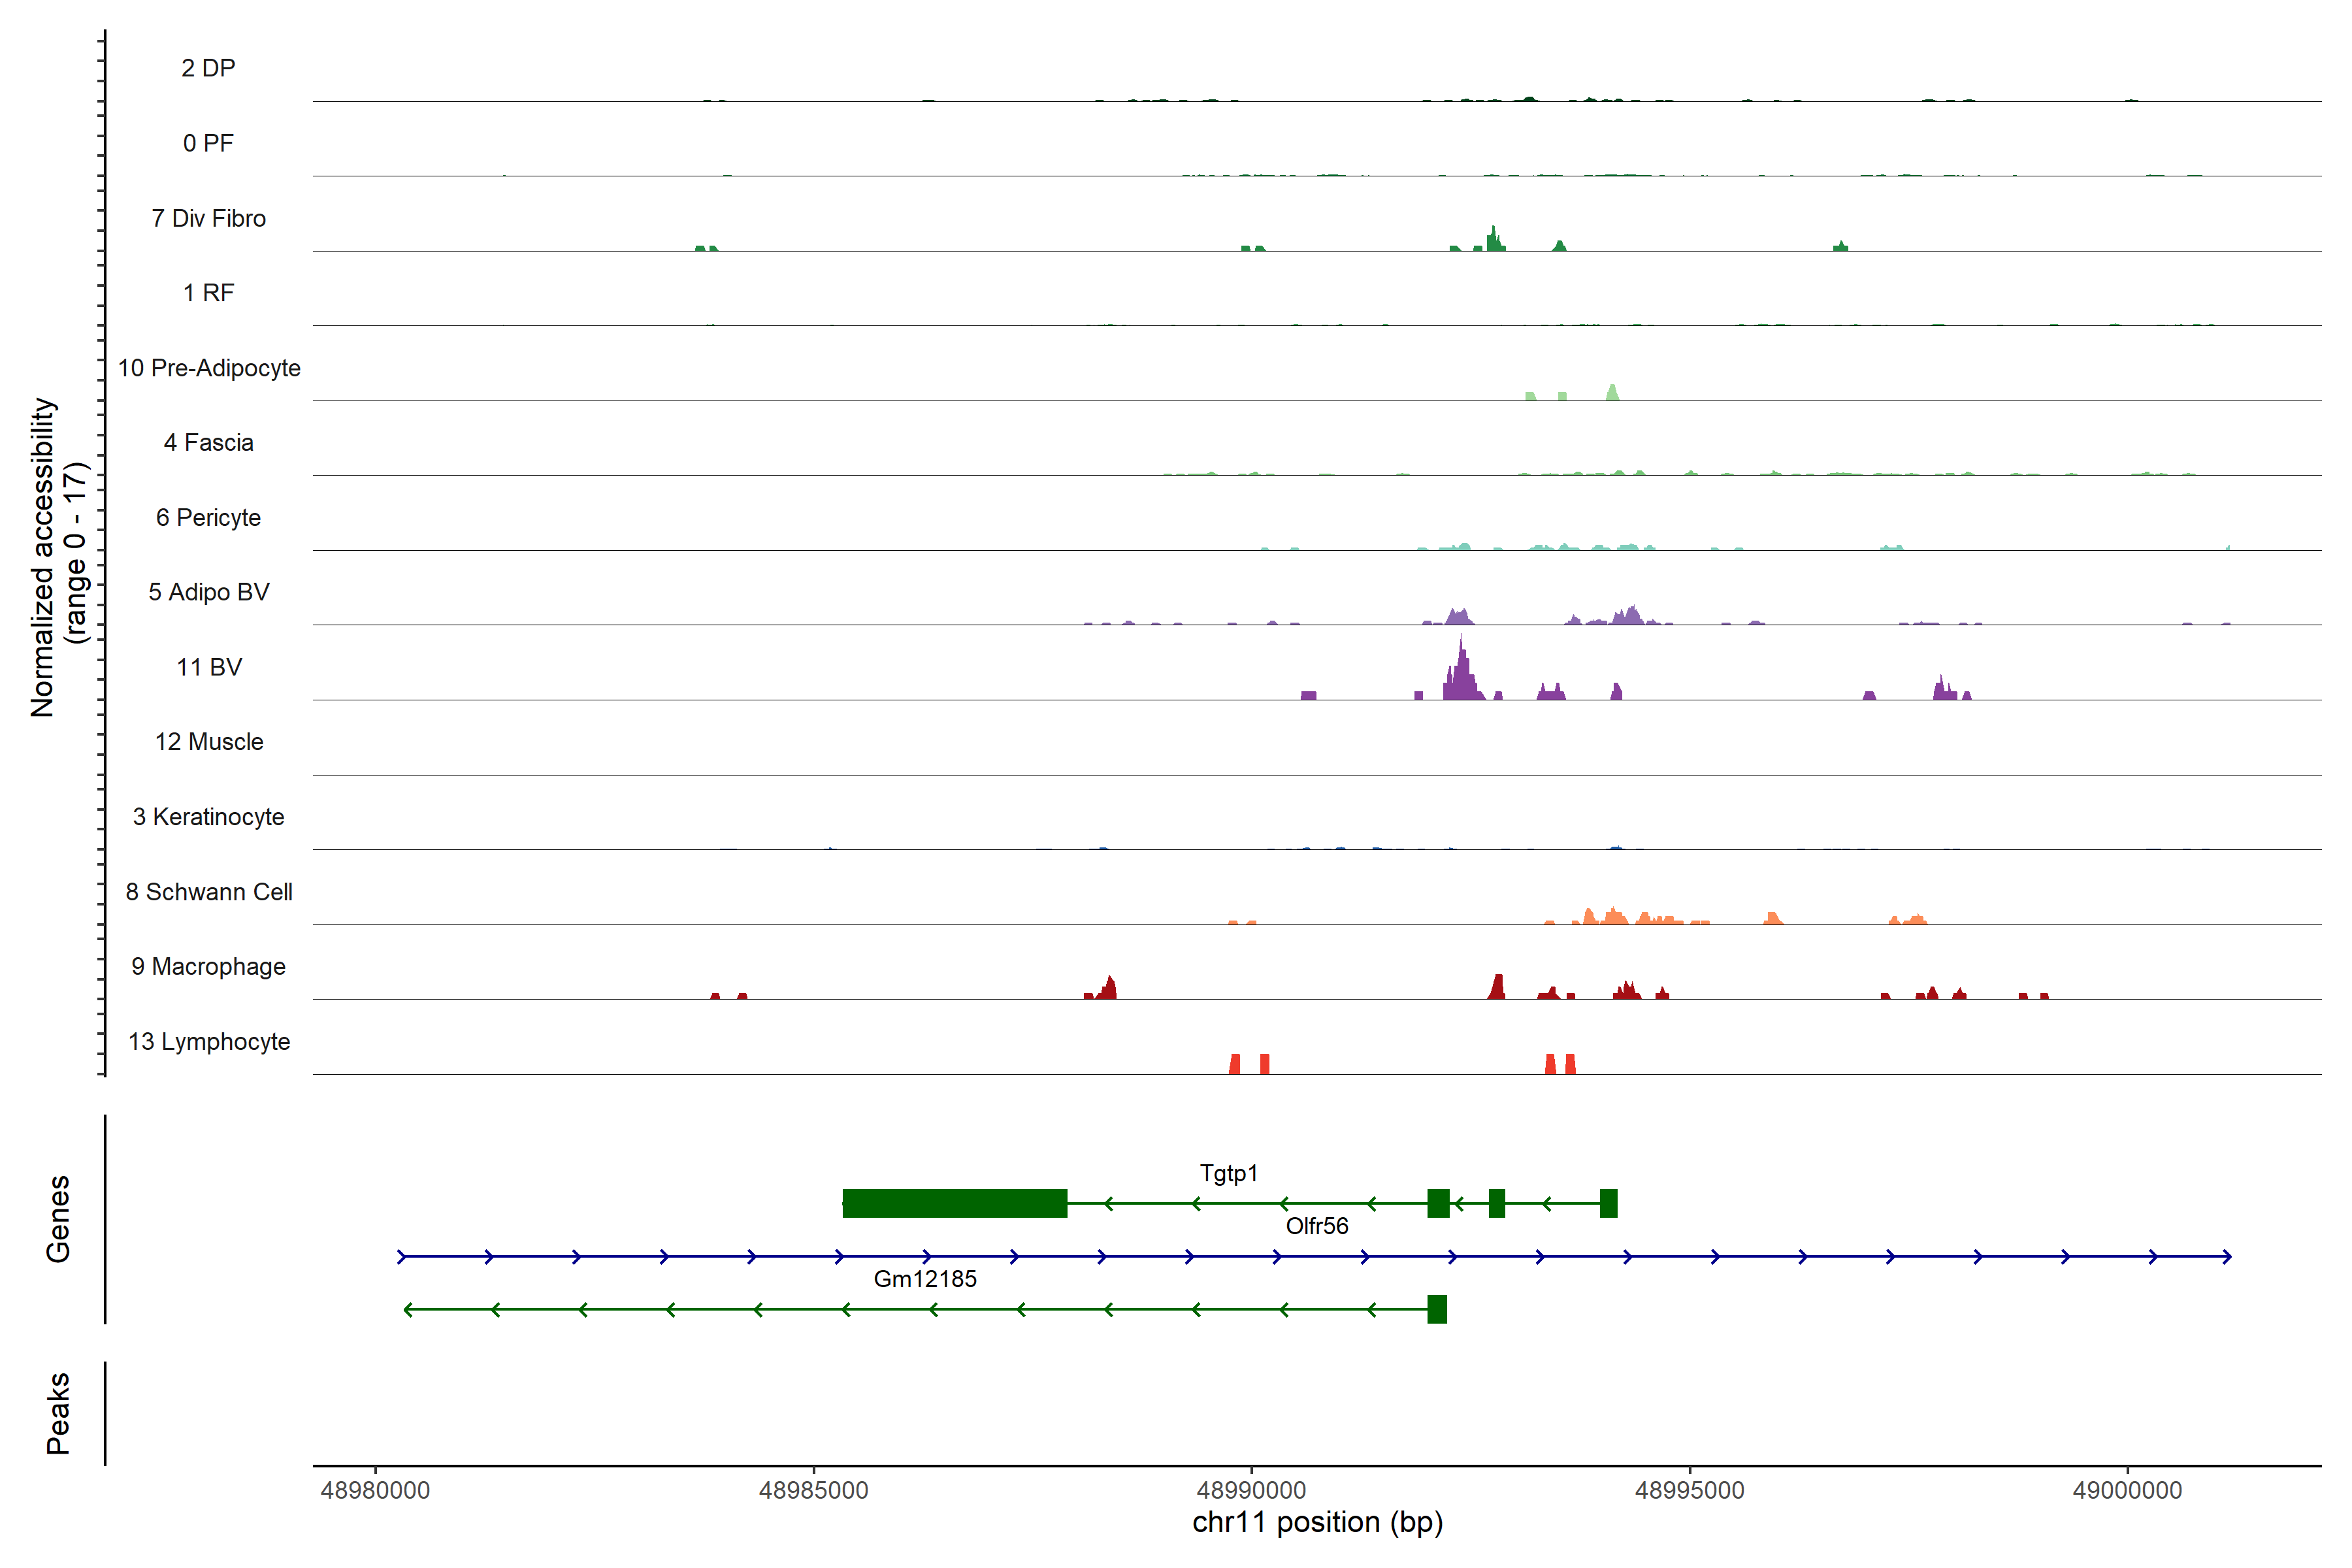The width and height of the screenshot is (2352, 1568).
Task: Click the 10 Pre-Adipocyte track label
Action: point(209,368)
